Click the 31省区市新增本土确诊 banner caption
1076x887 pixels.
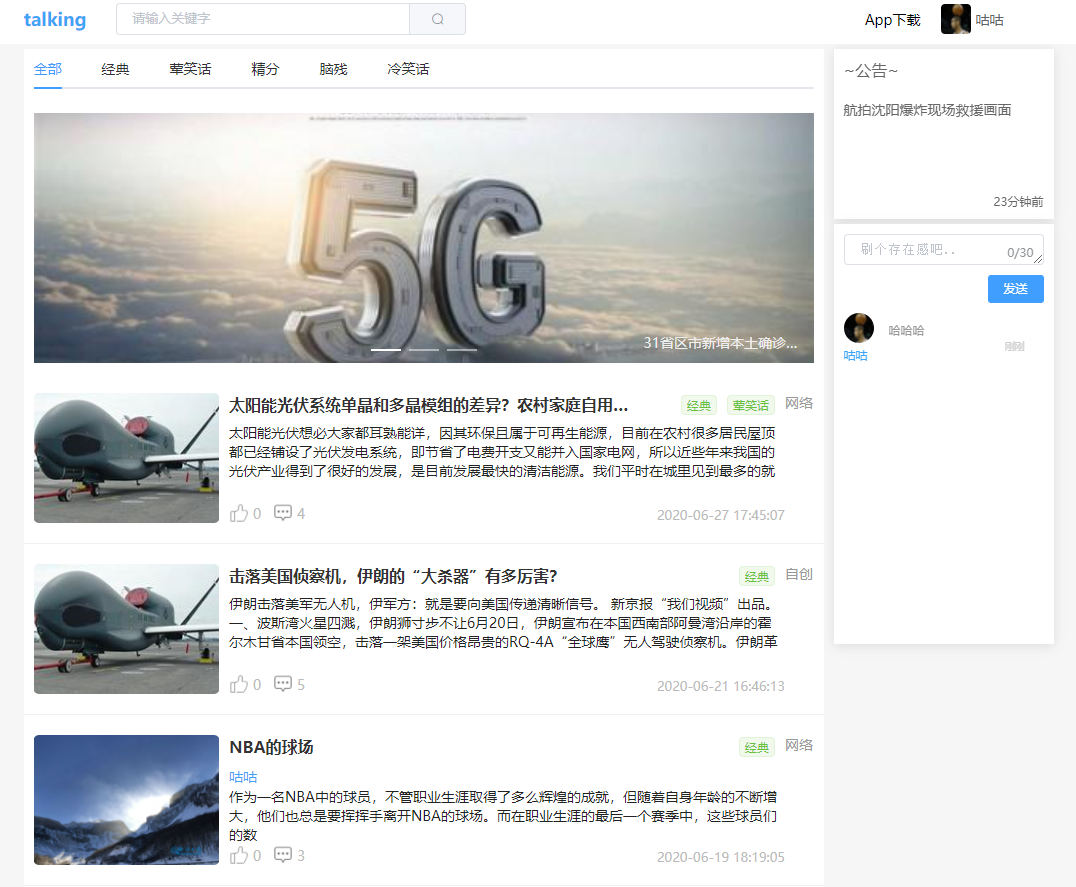click(x=720, y=343)
